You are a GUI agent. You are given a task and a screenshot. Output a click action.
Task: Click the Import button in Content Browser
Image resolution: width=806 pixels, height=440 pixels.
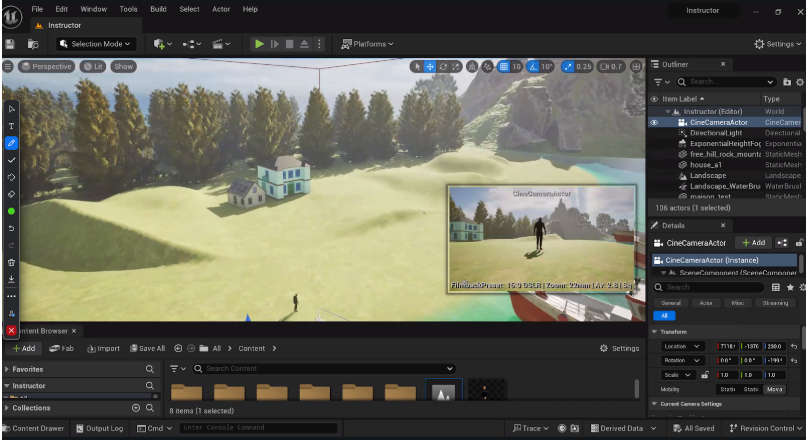click(103, 349)
